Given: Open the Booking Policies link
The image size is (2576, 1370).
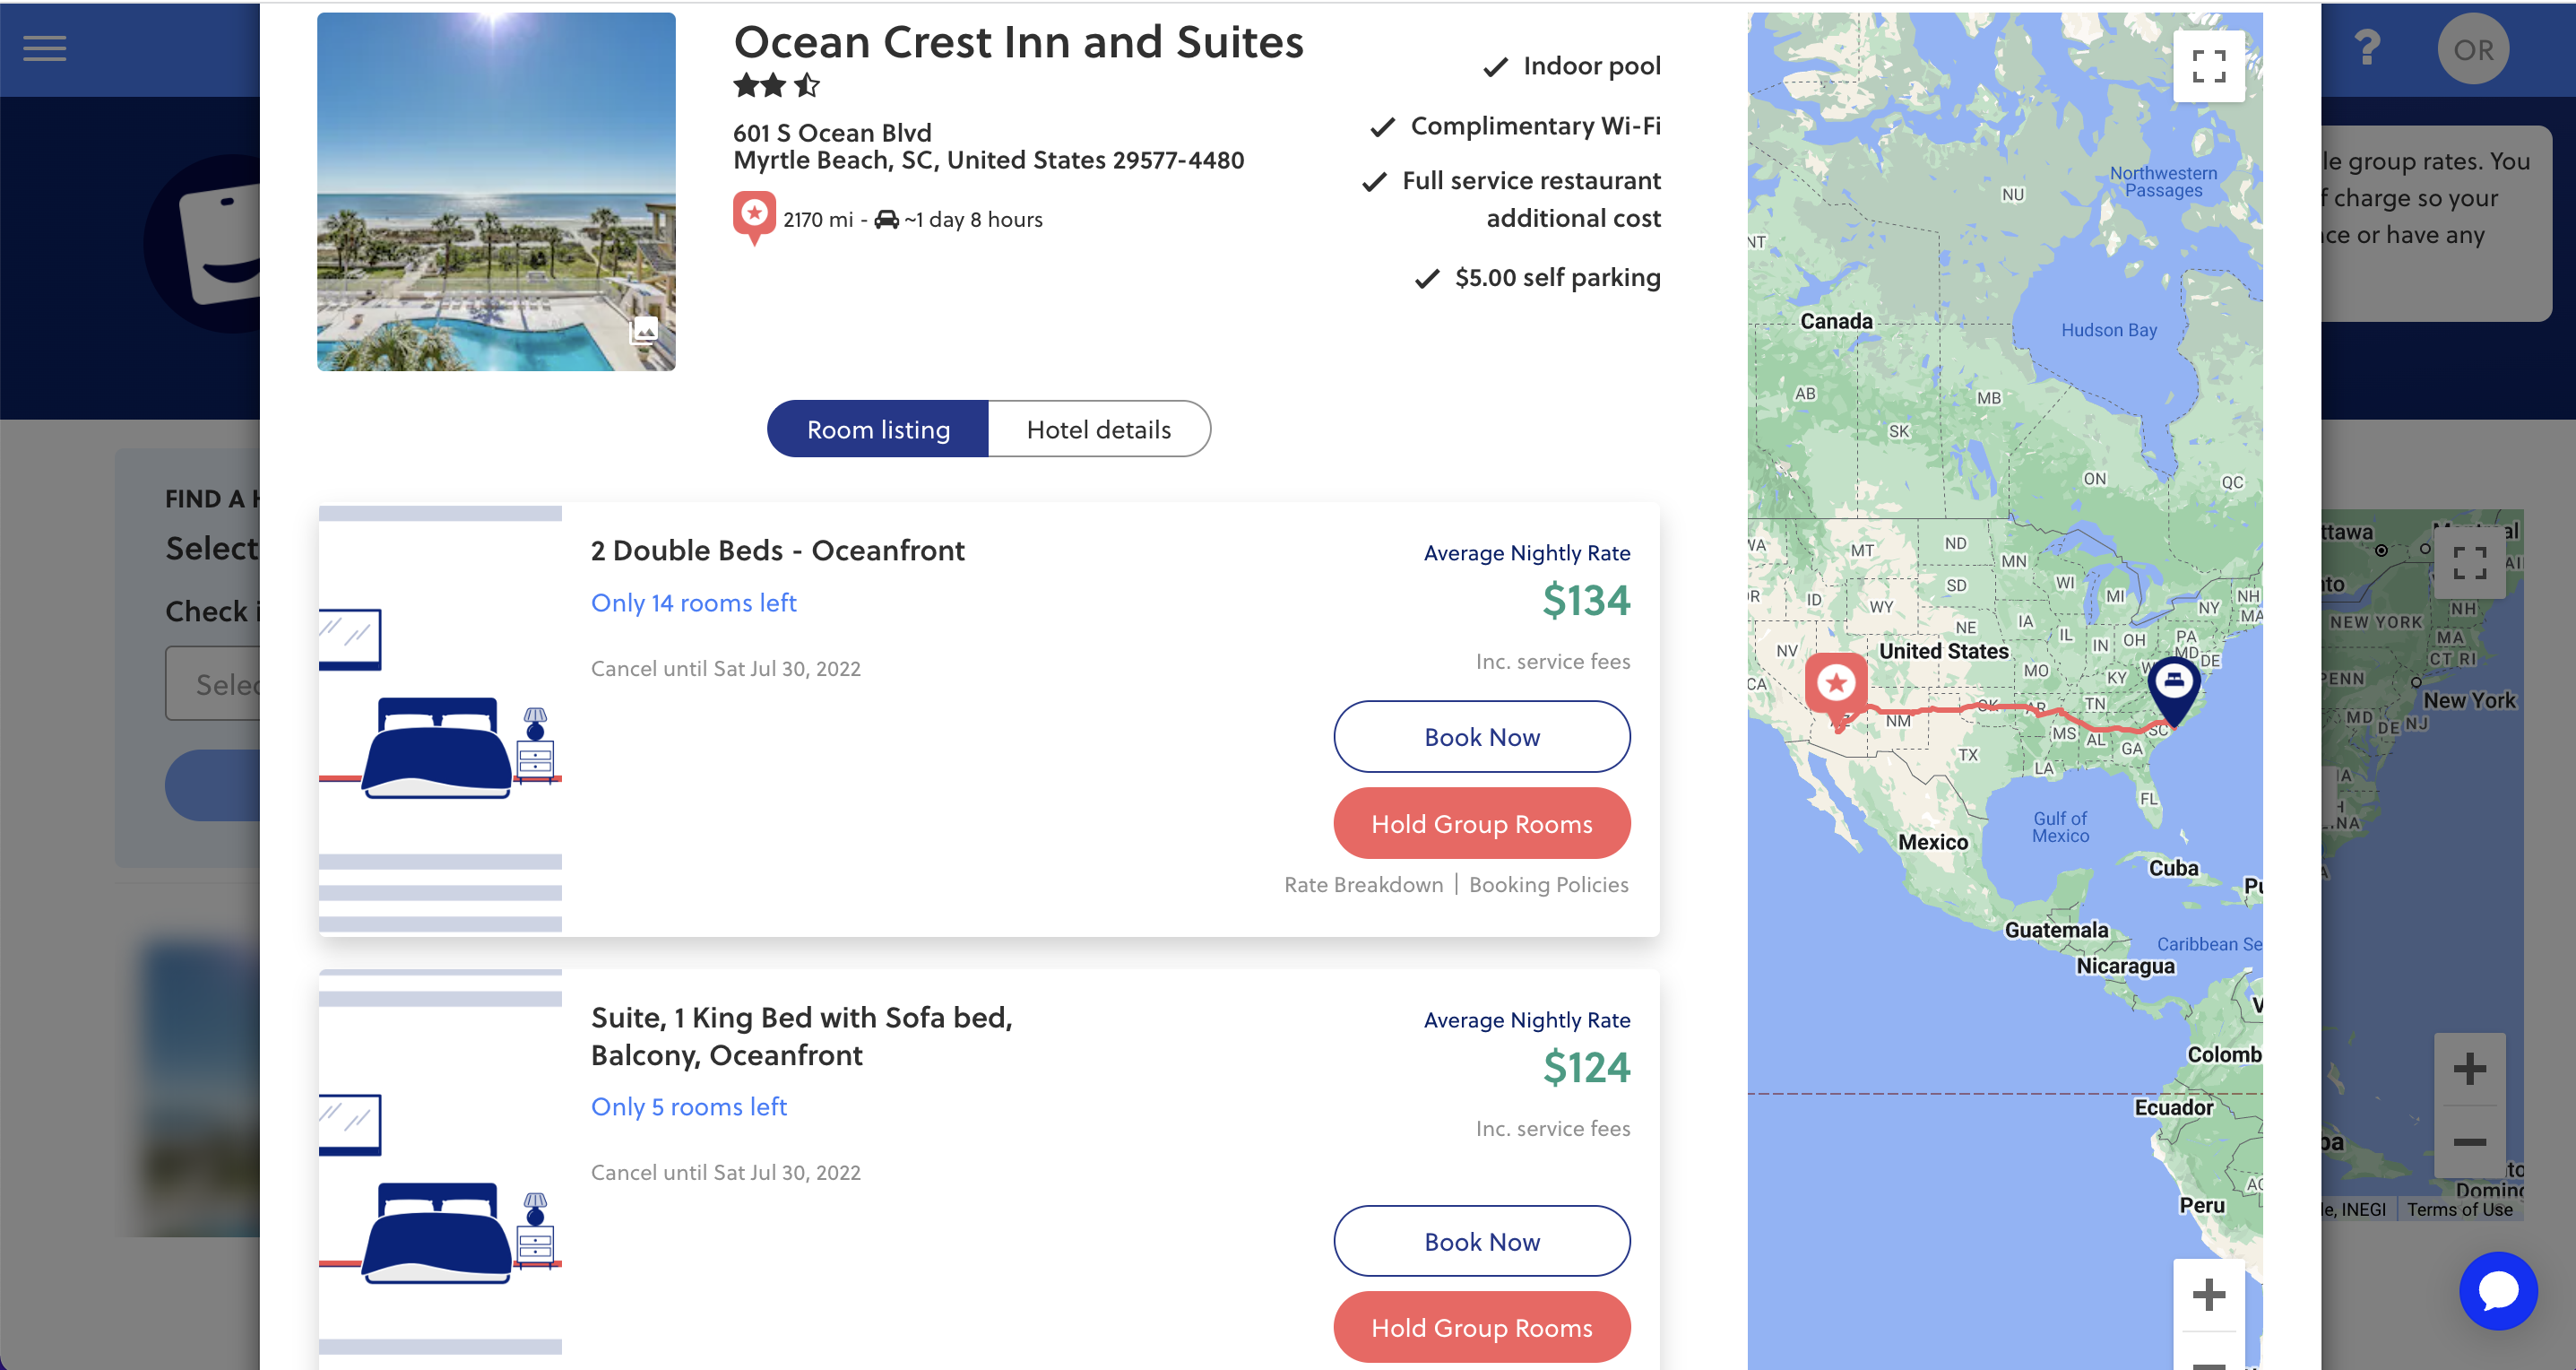Looking at the screenshot, I should (1548, 885).
